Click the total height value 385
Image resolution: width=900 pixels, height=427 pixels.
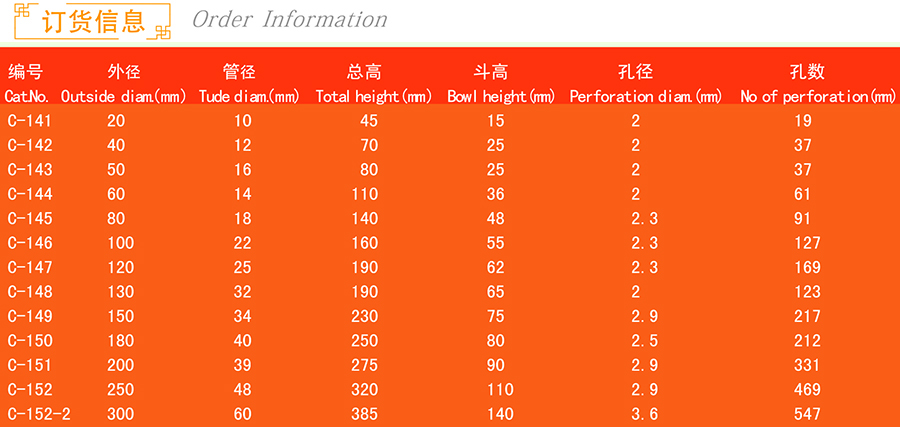[365, 414]
